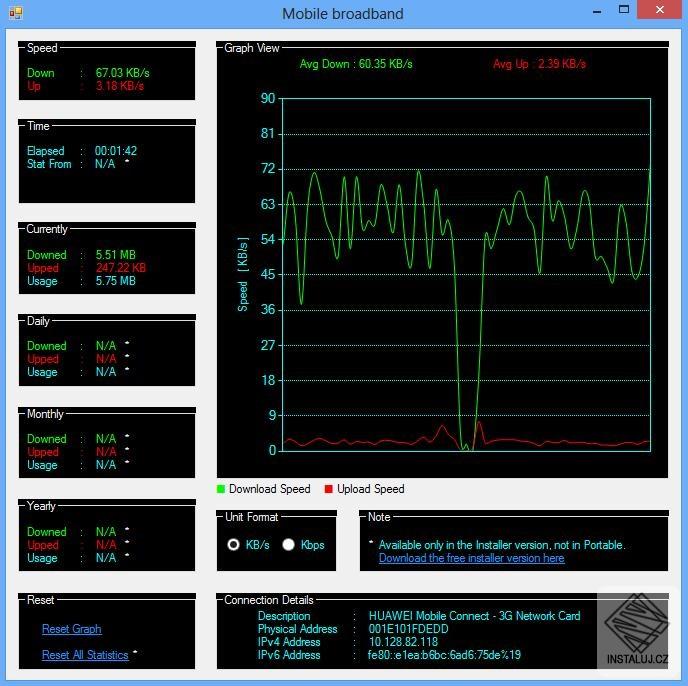Click the green Download Speed legend swatch

tap(221, 489)
